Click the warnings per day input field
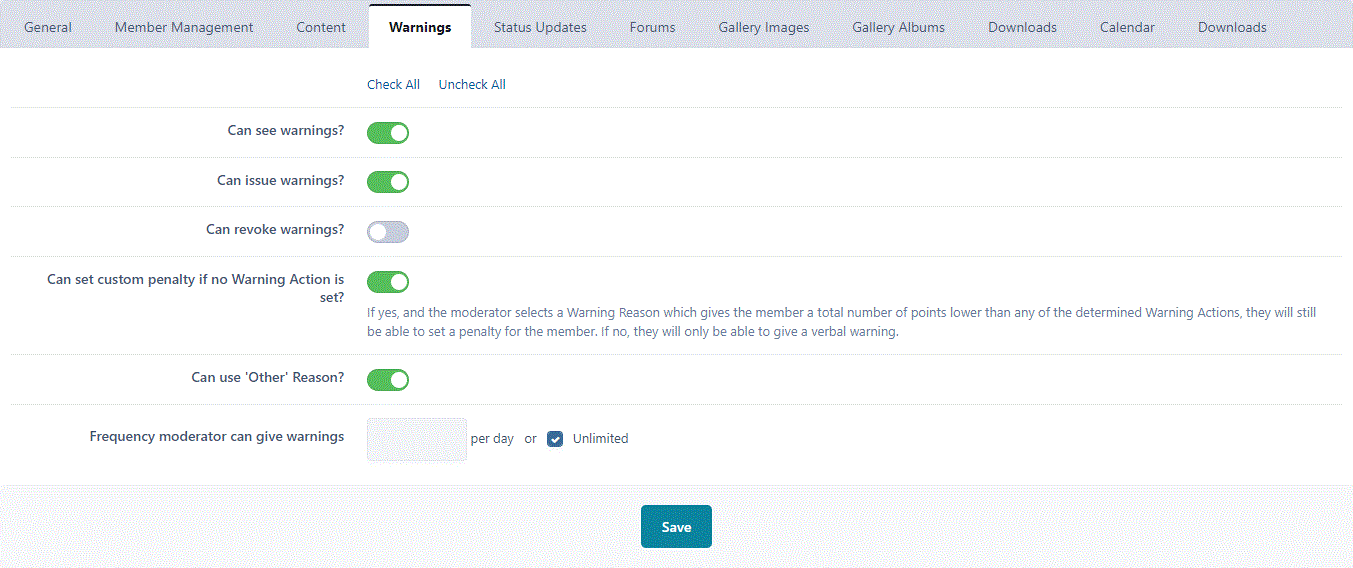This screenshot has width=1353, height=568. (x=417, y=440)
